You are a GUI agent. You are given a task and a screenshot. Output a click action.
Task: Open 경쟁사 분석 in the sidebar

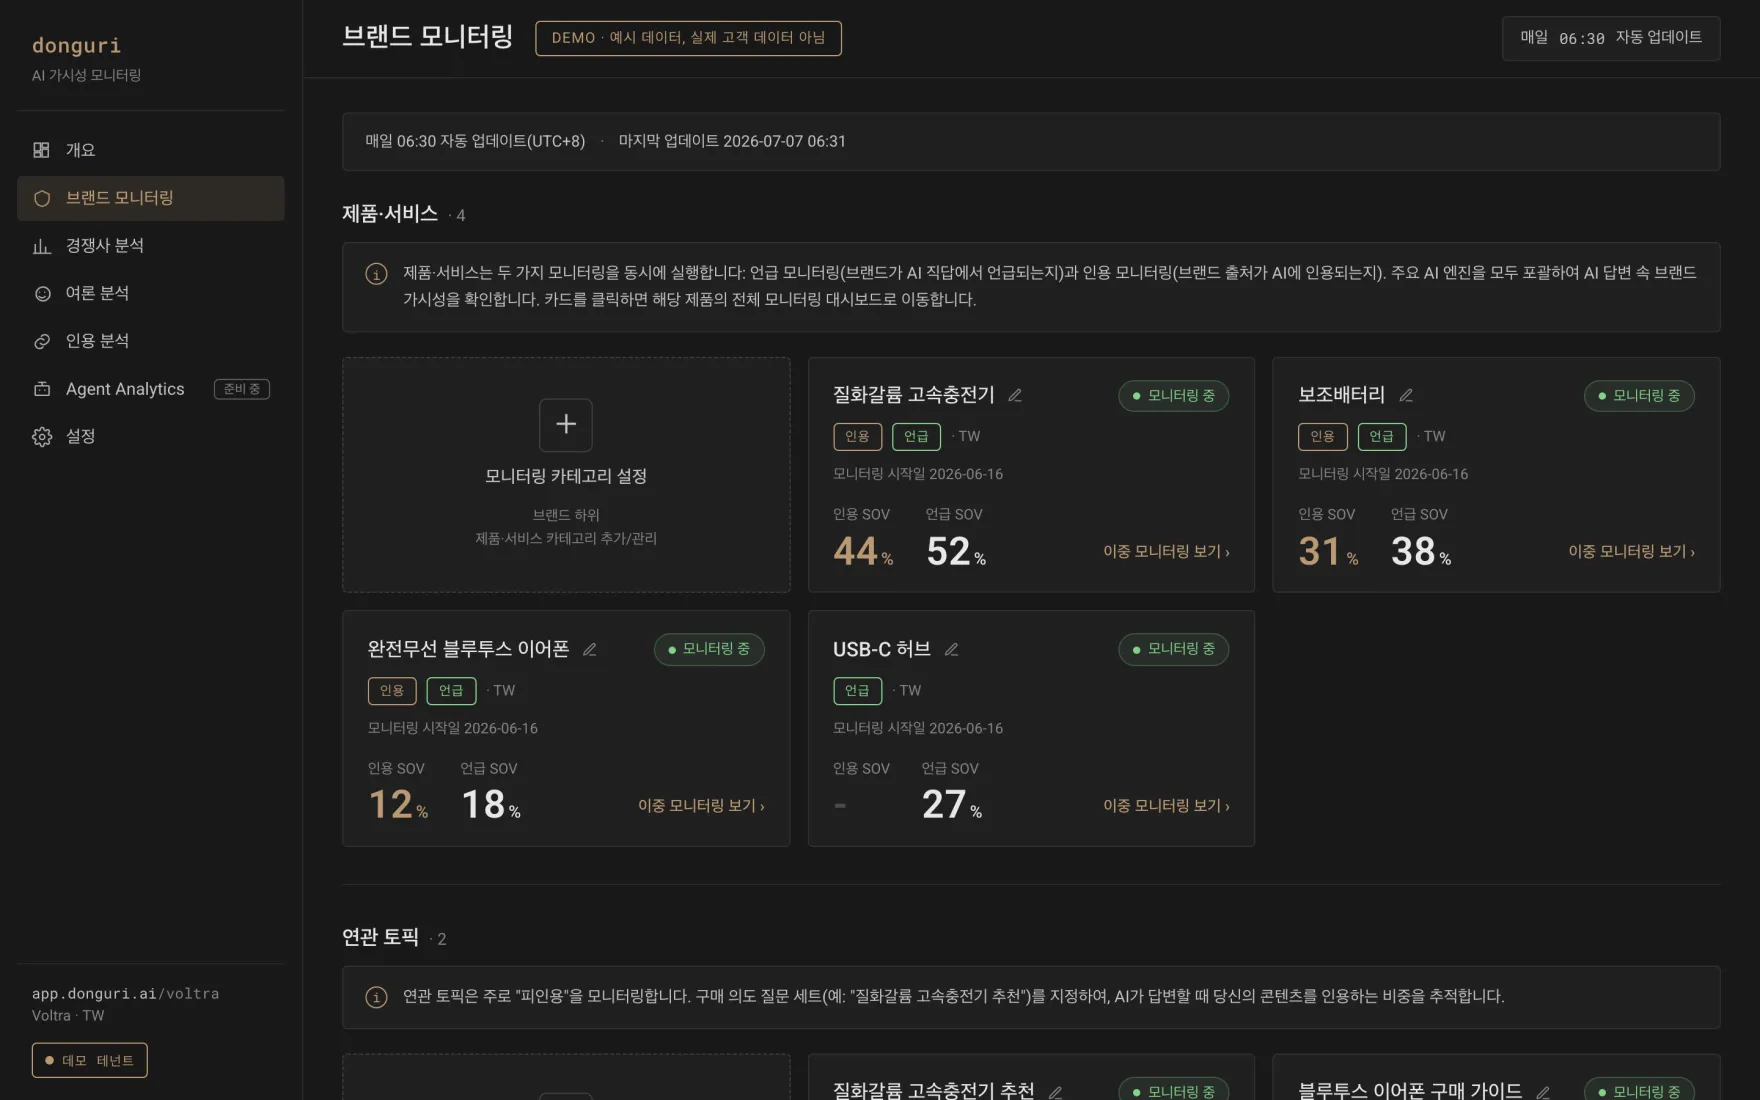(150, 246)
